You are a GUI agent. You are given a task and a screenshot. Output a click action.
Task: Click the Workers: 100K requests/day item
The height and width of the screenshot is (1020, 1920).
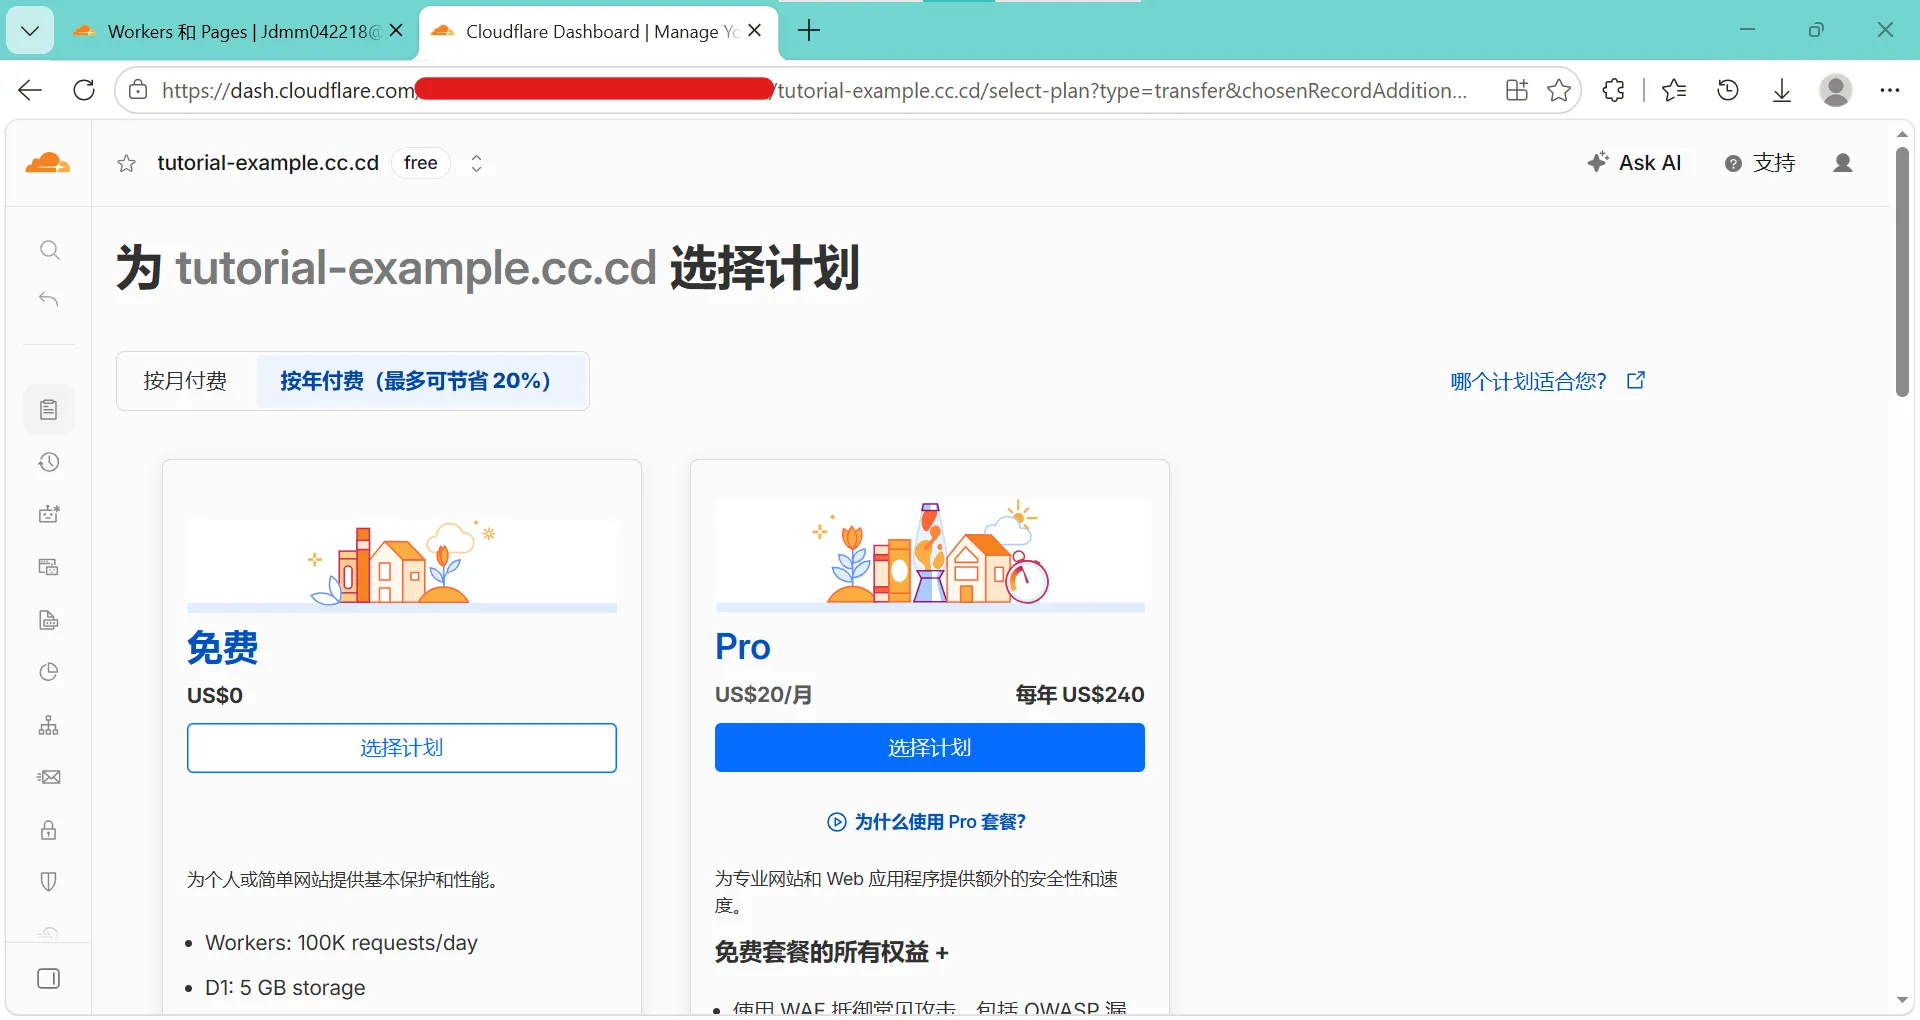[x=341, y=943]
